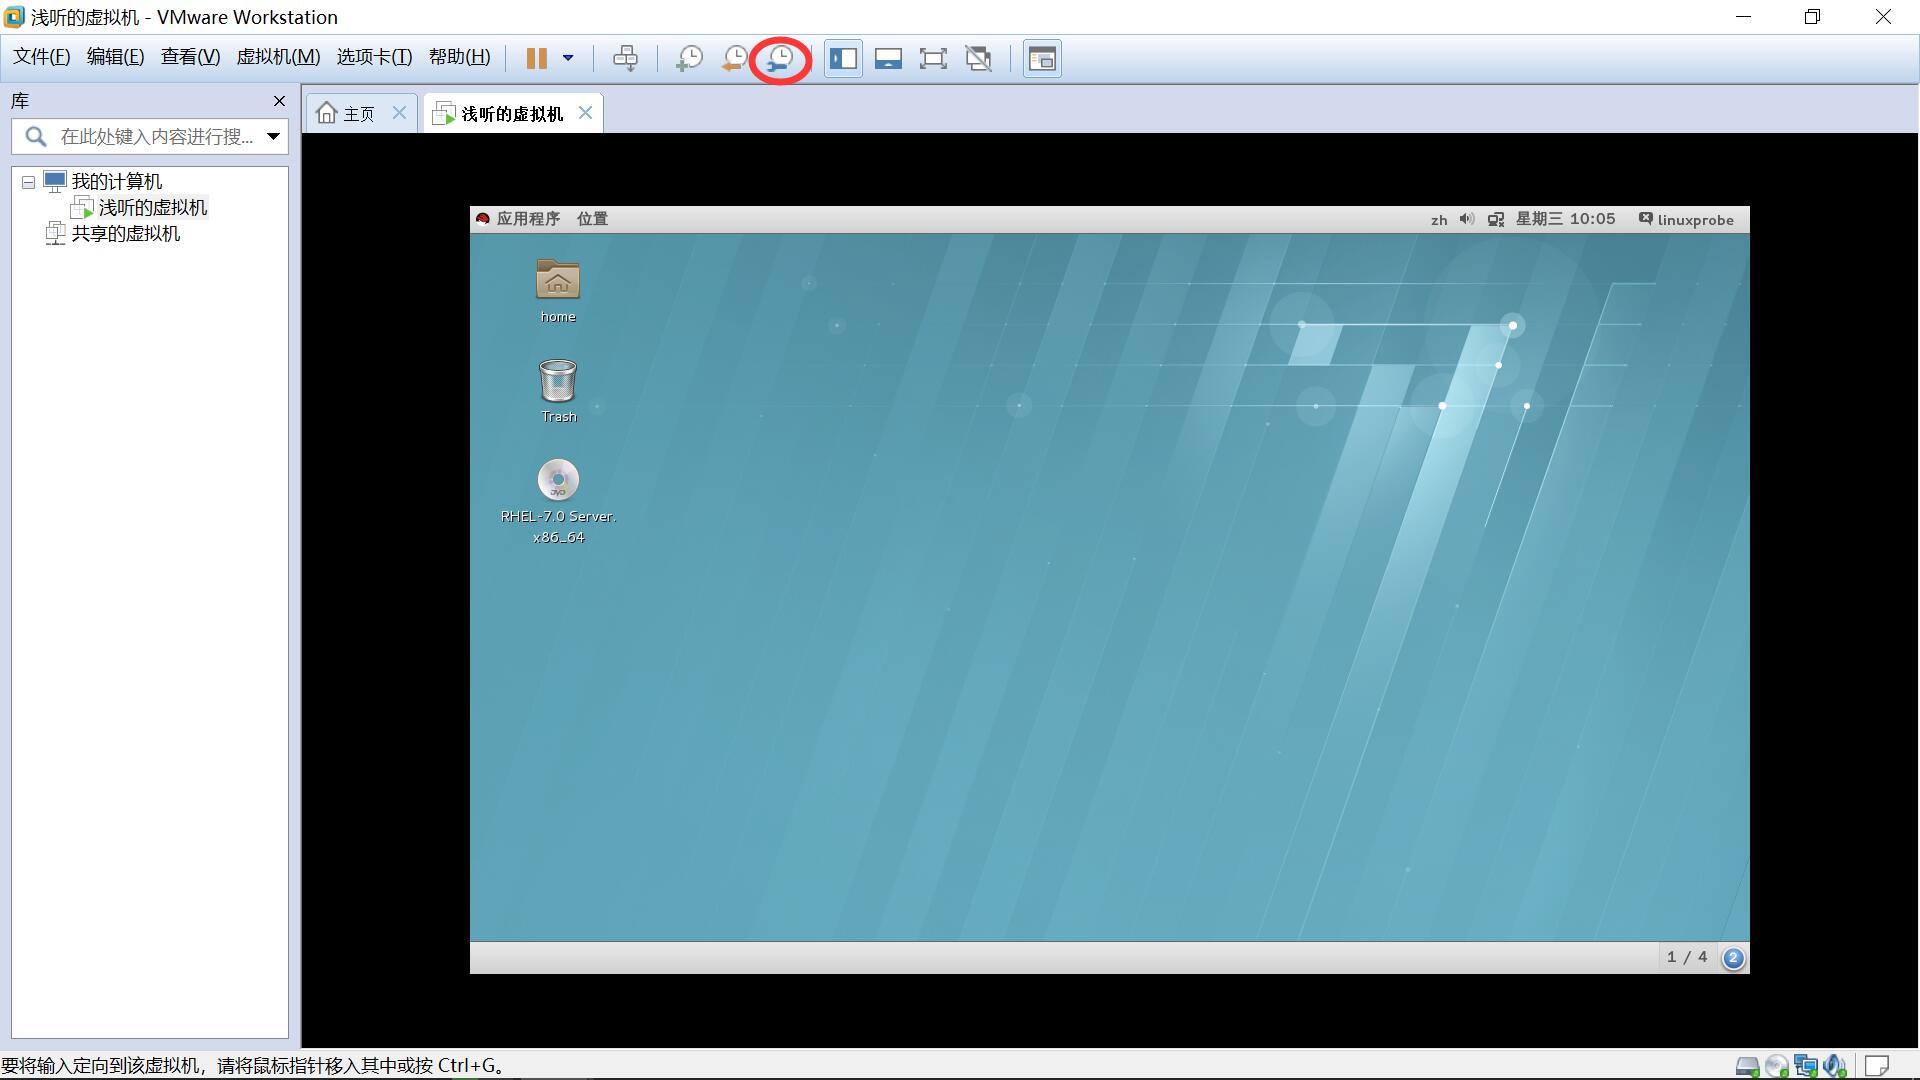Click the Unity mode toolbar icon

point(978,58)
